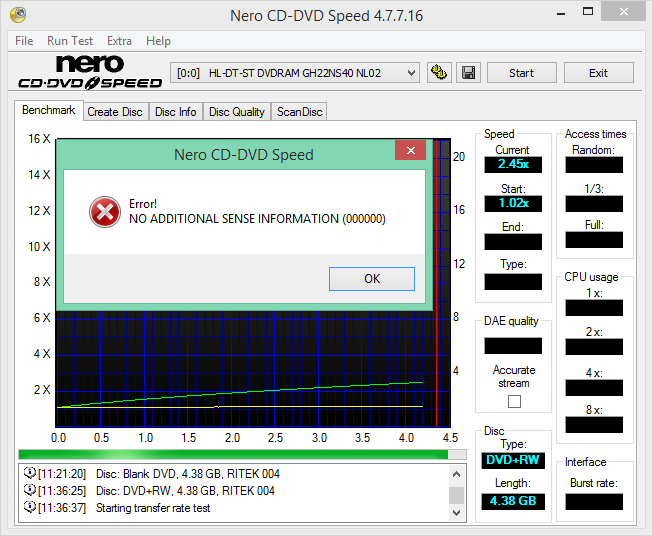Click the info icon of 11:21:20 log entry
This screenshot has height=536, width=653.
point(29,473)
